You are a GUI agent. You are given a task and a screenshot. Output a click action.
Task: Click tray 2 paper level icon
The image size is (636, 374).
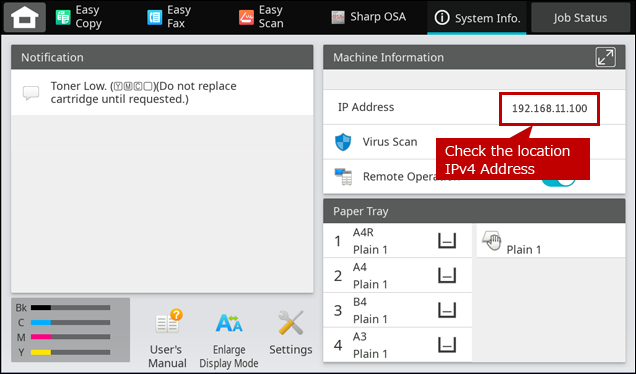(x=447, y=275)
